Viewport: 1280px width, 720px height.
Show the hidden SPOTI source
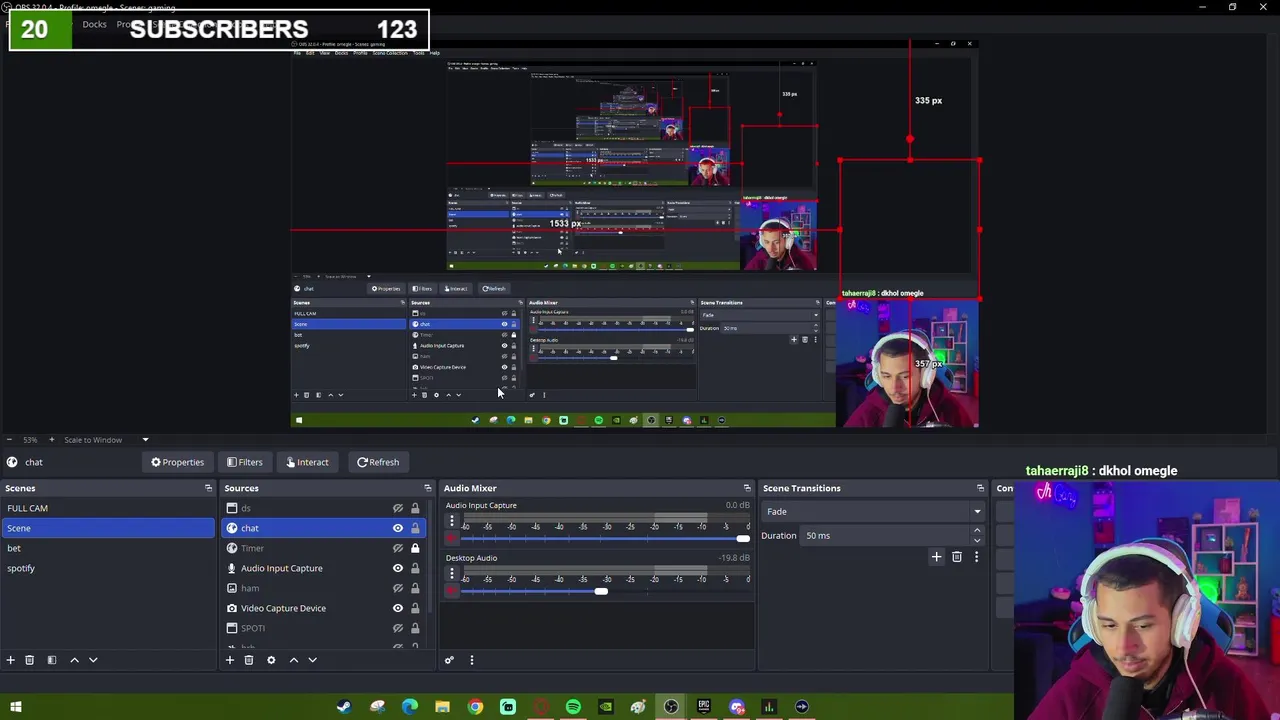(398, 628)
